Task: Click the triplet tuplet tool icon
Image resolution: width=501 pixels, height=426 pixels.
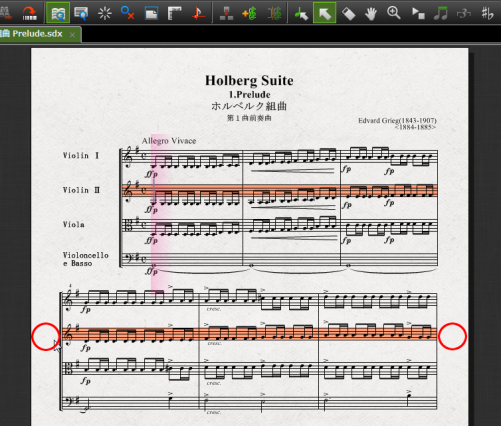Action: pyautogui.click(x=464, y=13)
